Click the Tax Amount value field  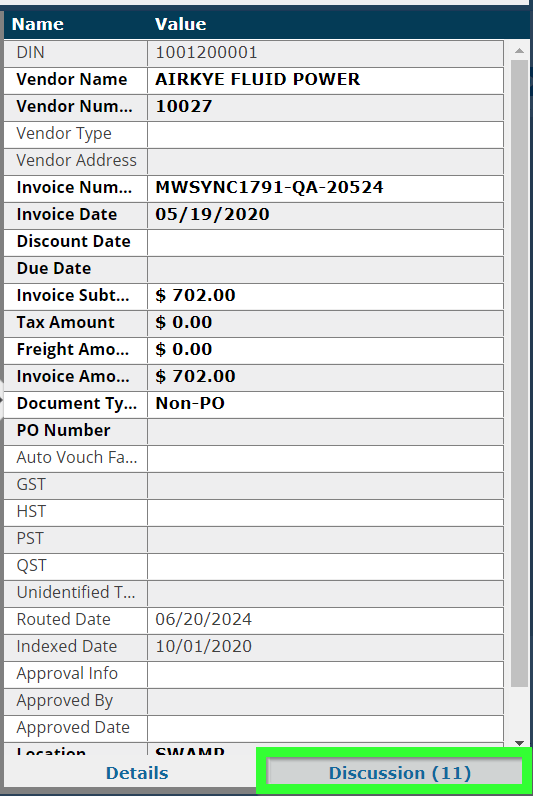point(325,322)
